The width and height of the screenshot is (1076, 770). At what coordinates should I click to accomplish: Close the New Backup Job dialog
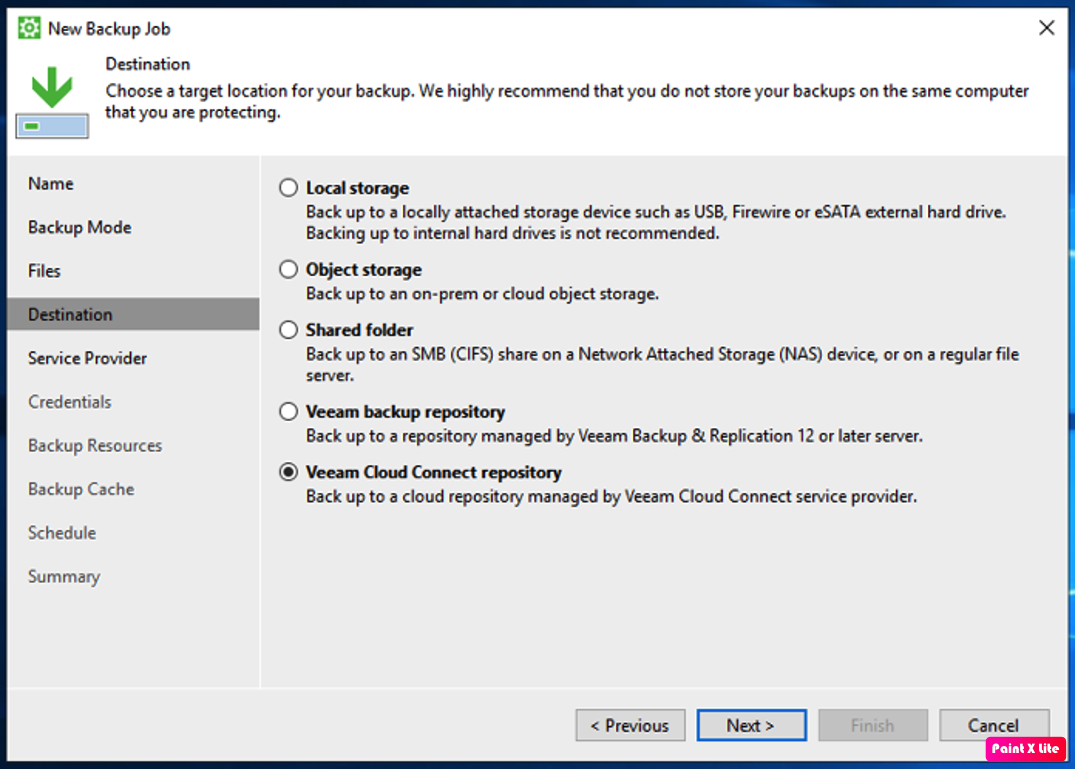(1046, 27)
